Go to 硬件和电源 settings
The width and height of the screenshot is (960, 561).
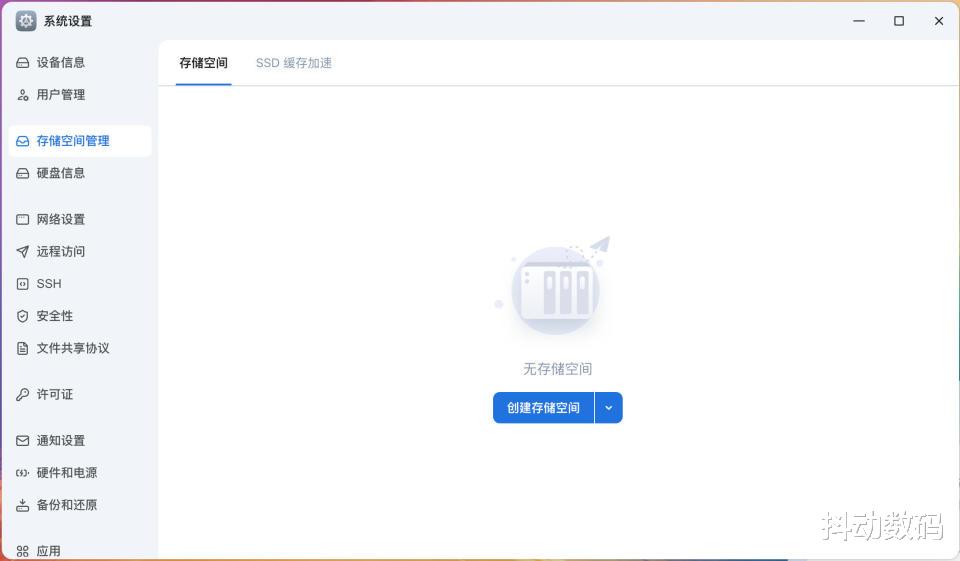point(80,473)
